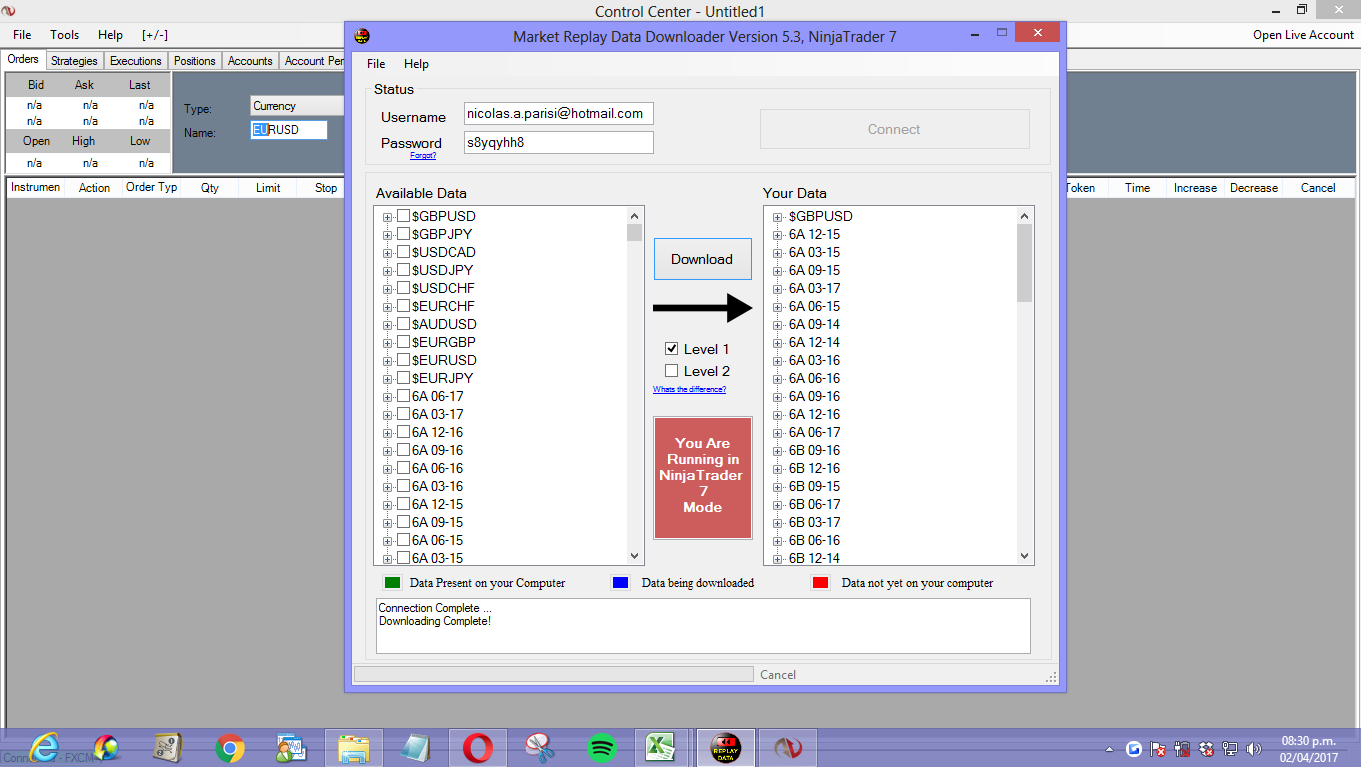
Task: Expand the 6B 12-14 node in Your Data
Action: 778,559
